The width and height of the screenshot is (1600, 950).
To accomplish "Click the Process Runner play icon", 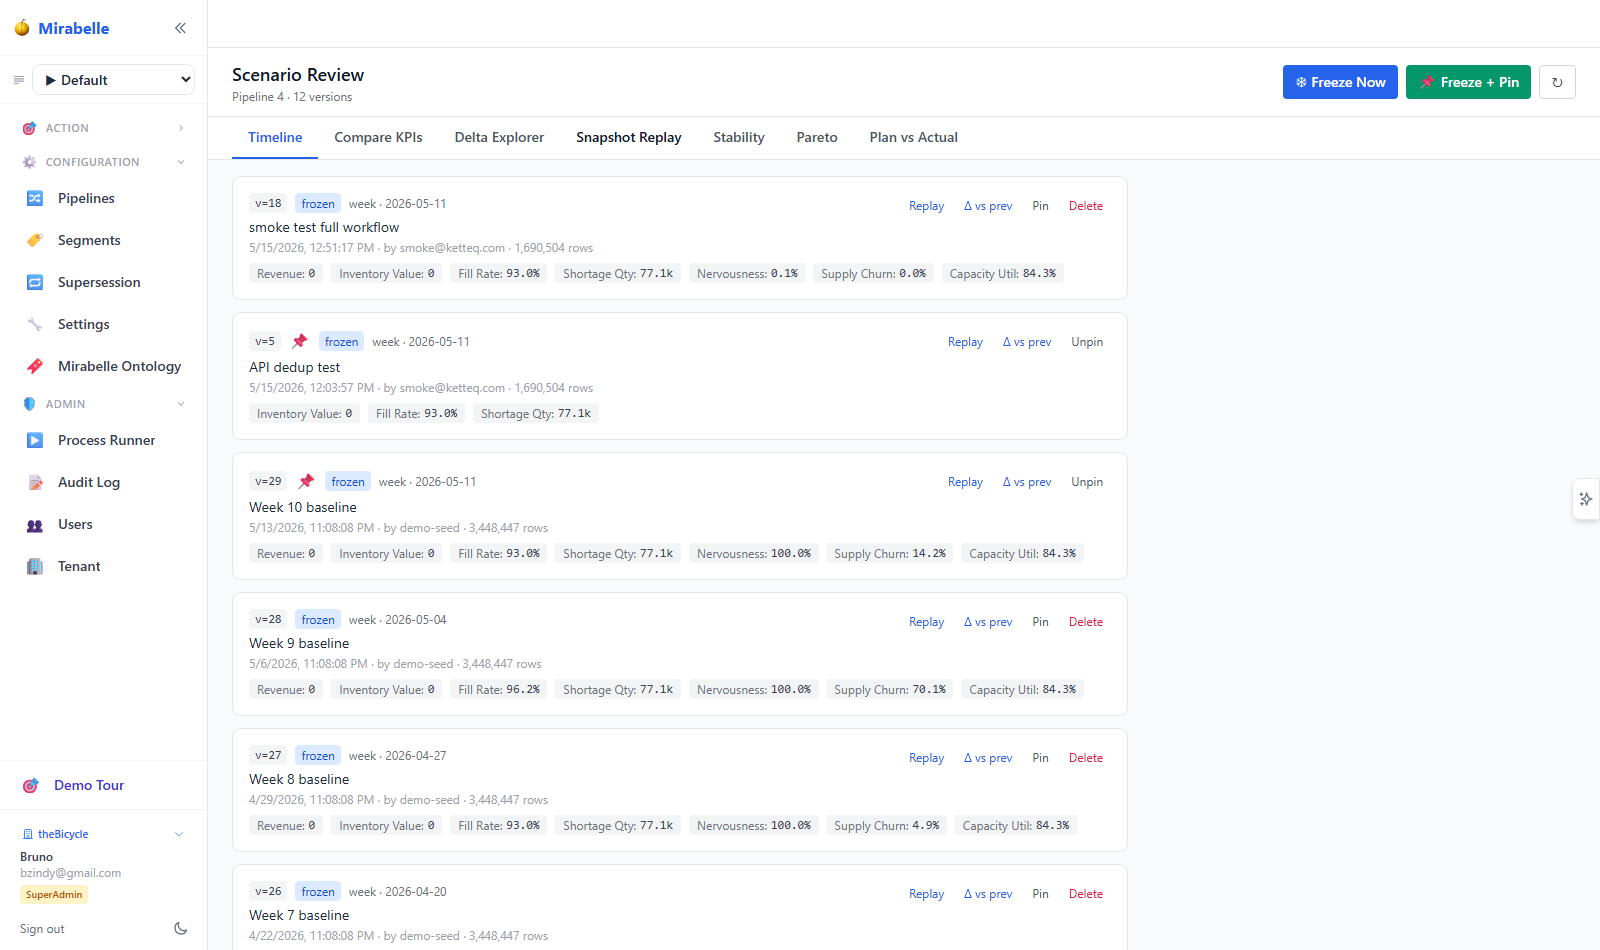I will click(35, 440).
